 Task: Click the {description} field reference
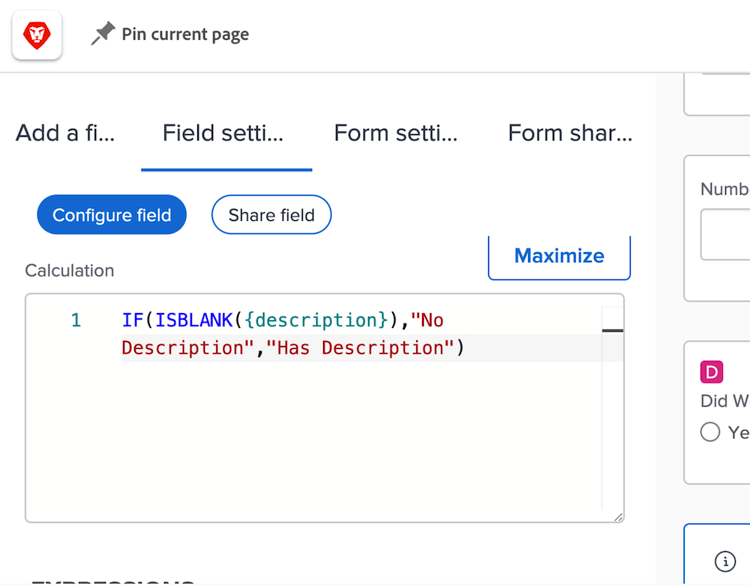click(x=316, y=320)
